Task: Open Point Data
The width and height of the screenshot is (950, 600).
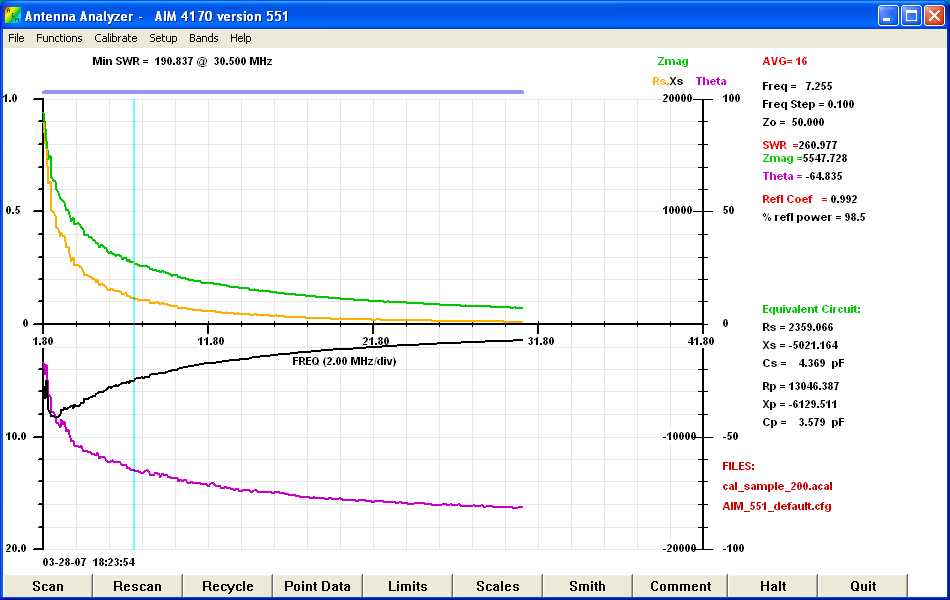Action: point(317,586)
